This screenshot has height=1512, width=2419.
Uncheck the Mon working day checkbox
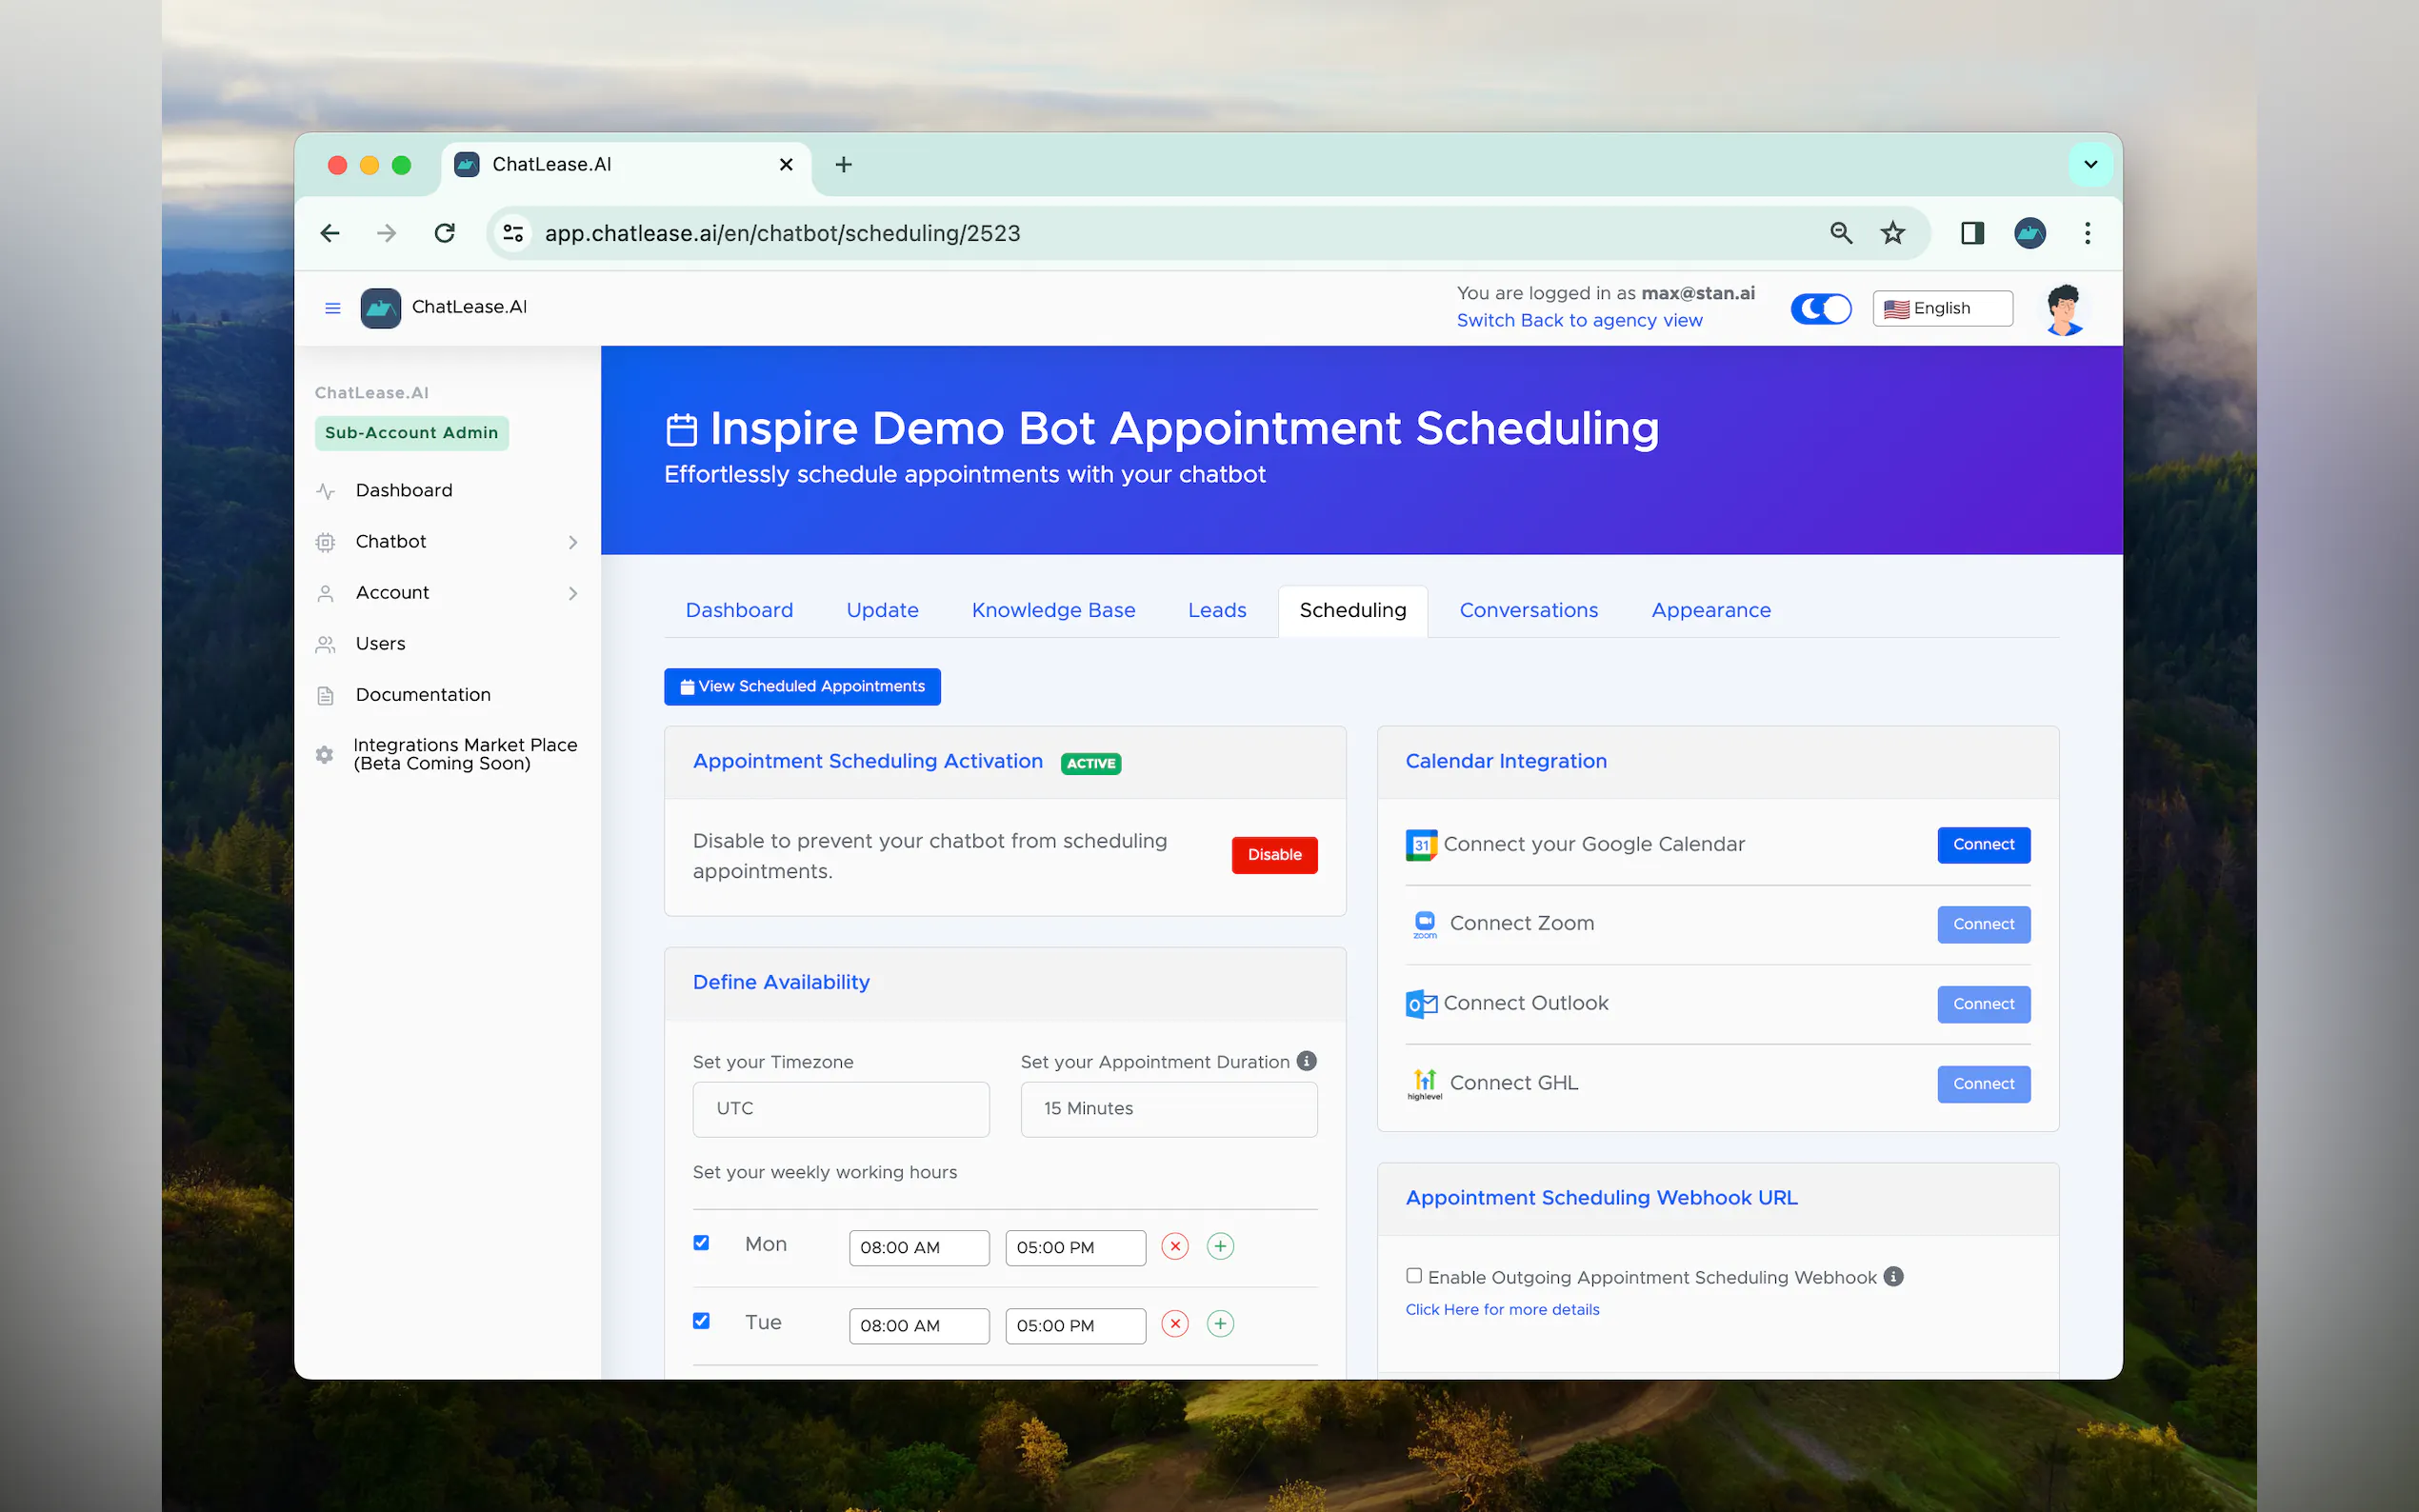pos(701,1243)
